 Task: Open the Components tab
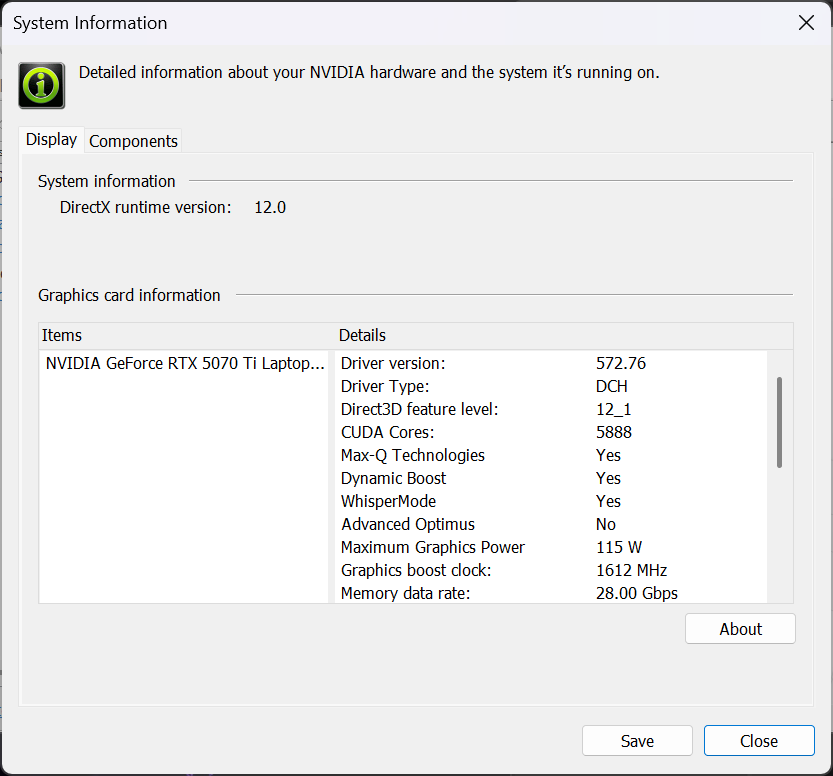133,141
